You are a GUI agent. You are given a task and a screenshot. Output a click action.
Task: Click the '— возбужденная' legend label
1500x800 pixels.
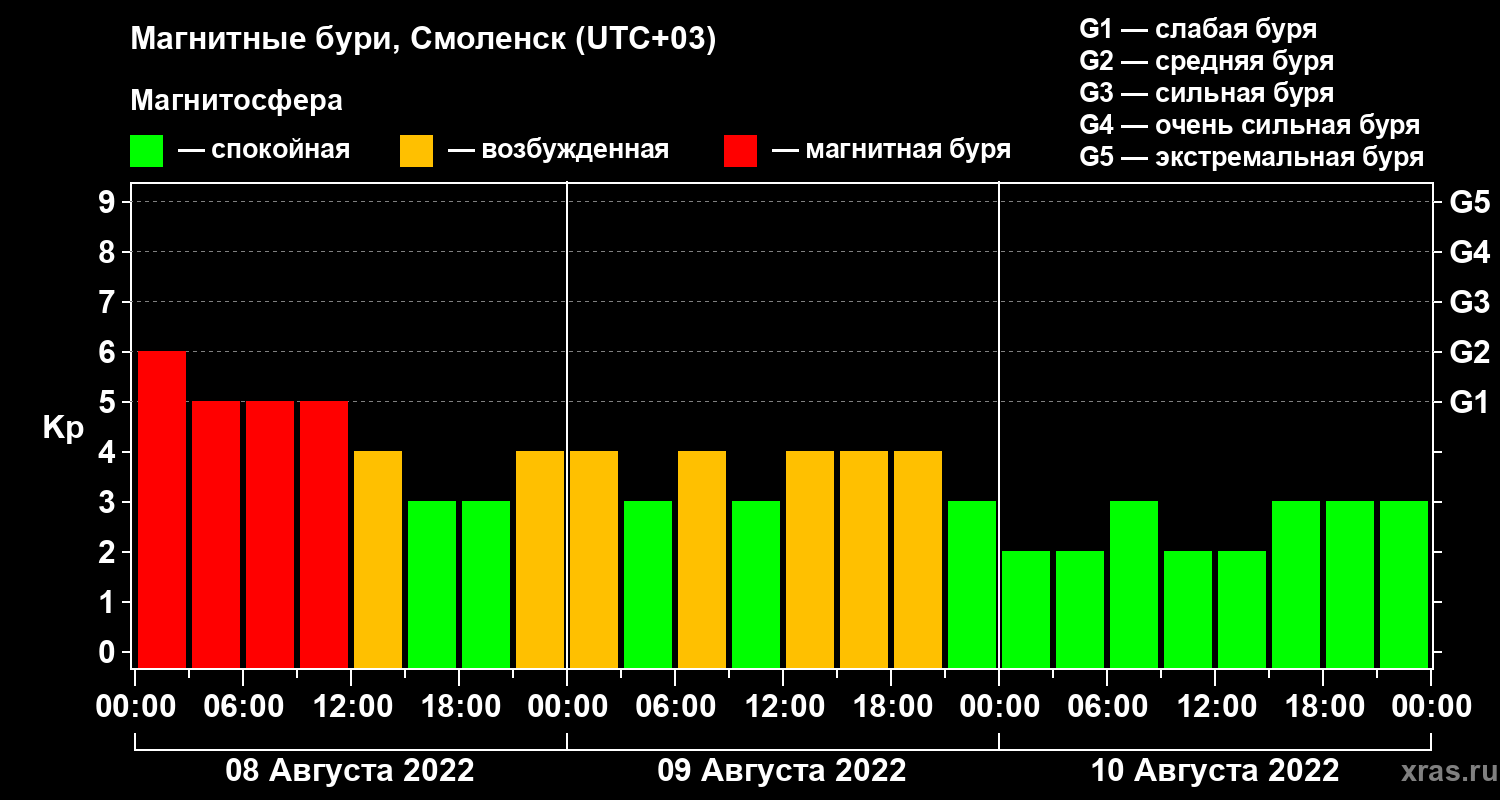pos(559,150)
